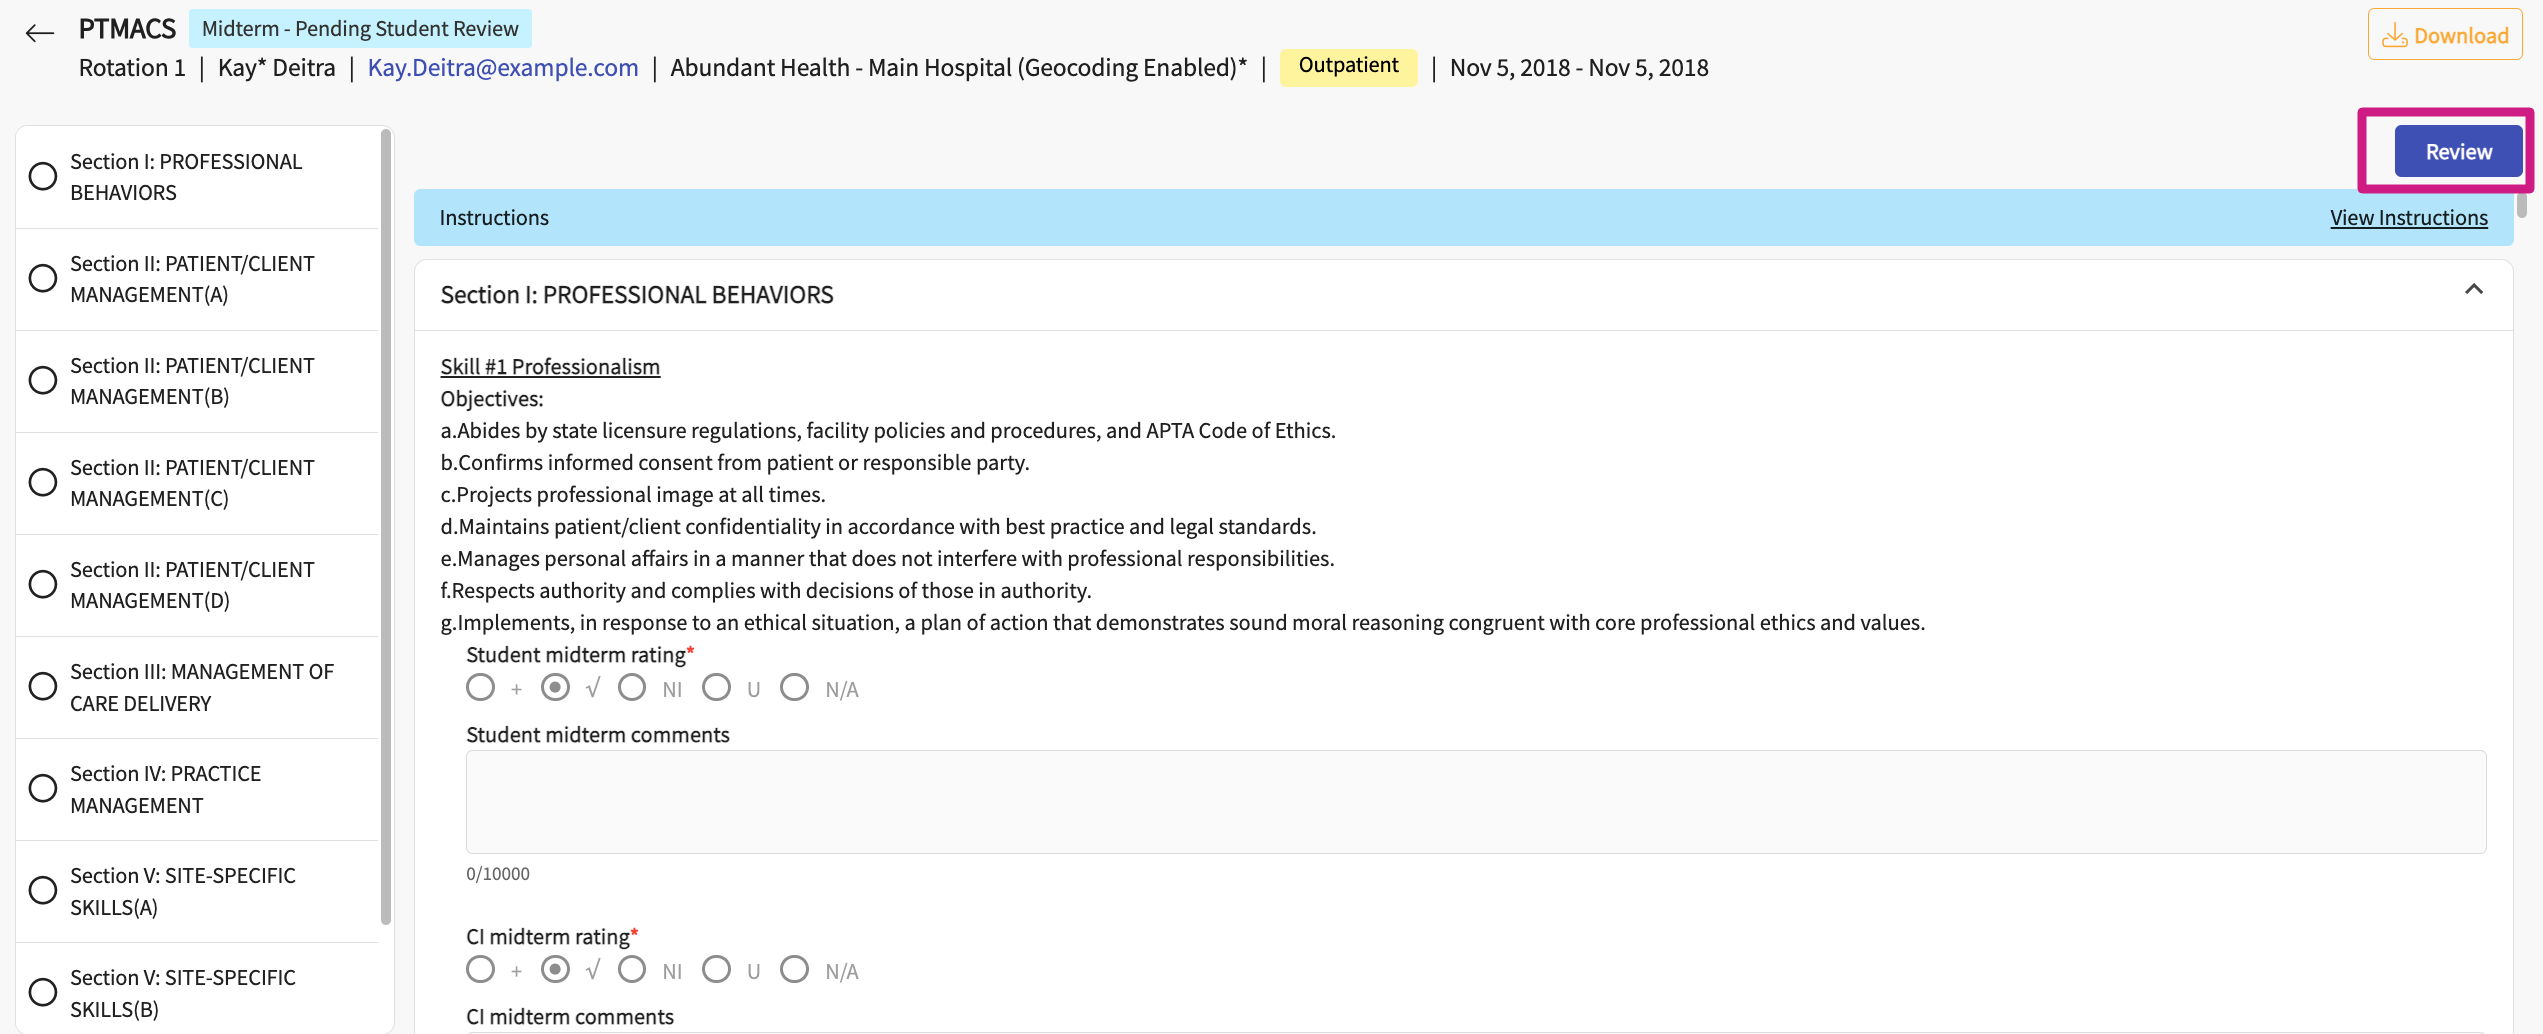Collapse Section I Professional Behaviors panel
The height and width of the screenshot is (1034, 2543).
click(2473, 290)
